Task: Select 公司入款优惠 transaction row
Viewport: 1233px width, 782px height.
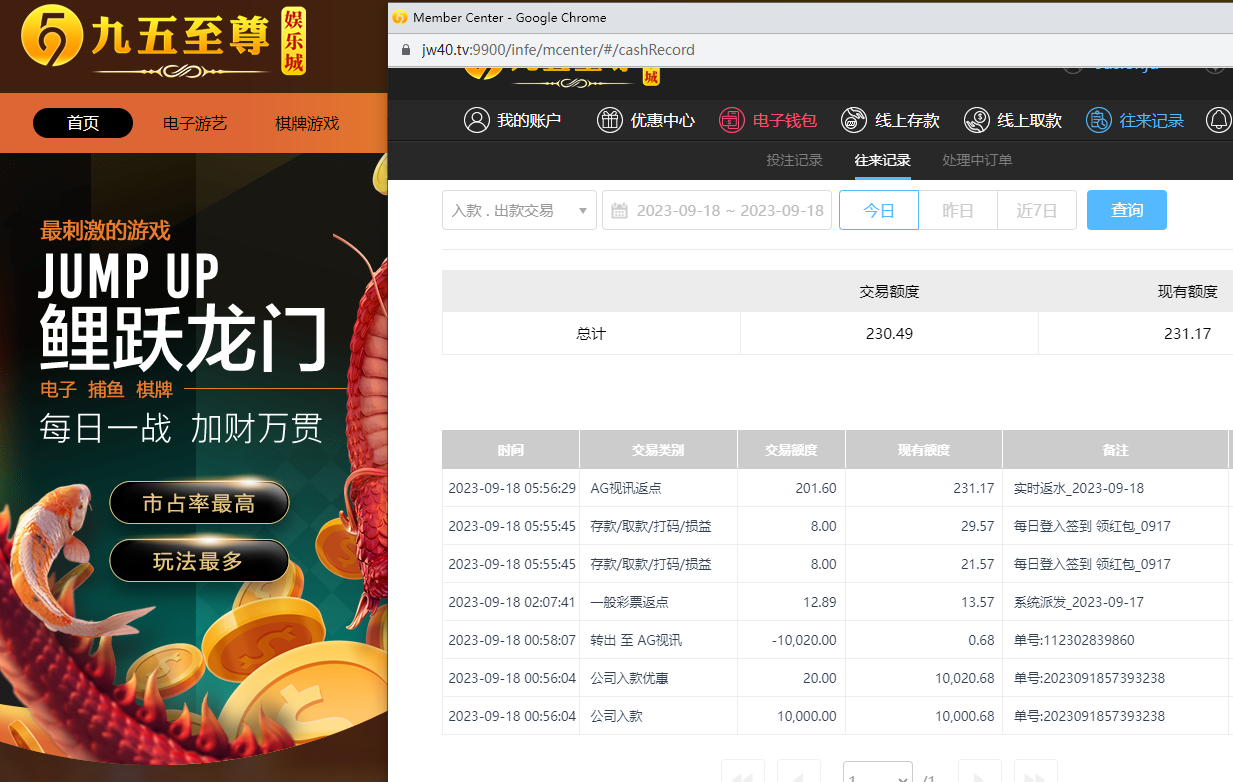Action: coord(837,678)
